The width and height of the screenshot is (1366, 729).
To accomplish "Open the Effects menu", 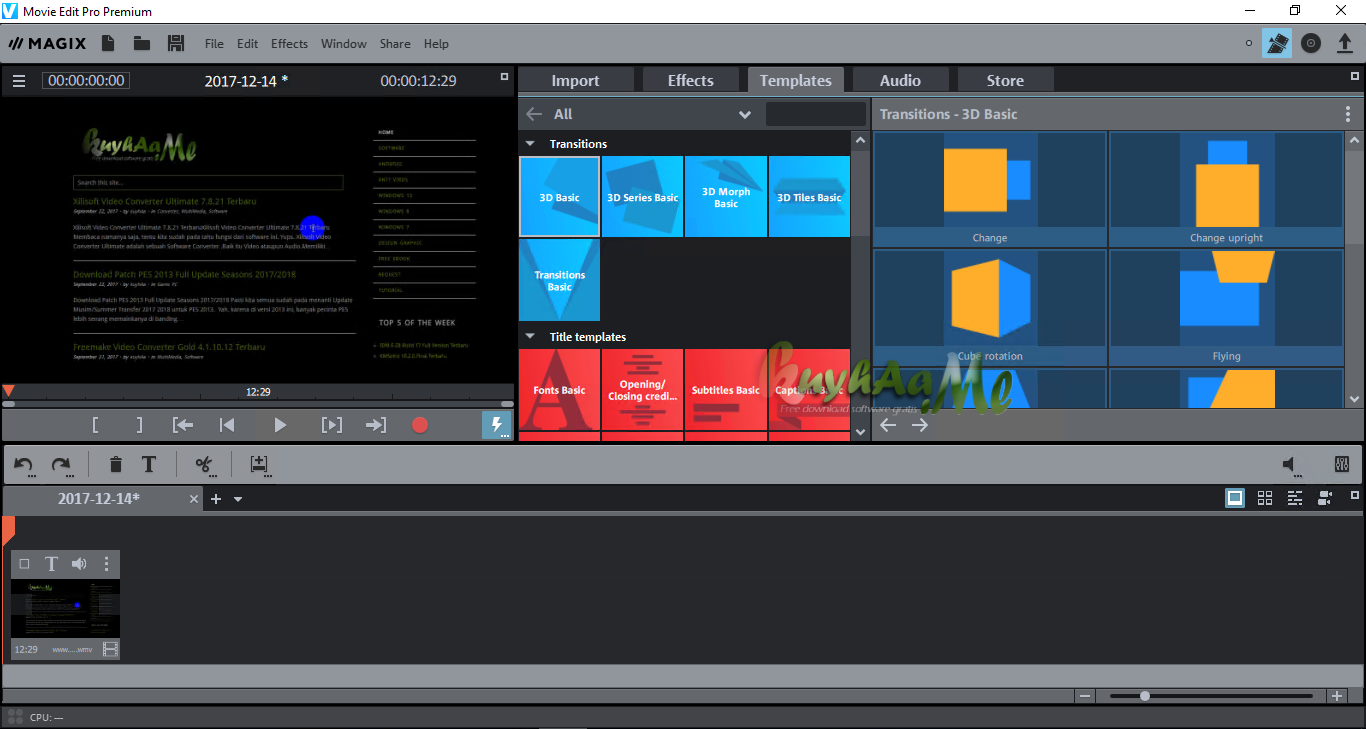I will coord(289,43).
